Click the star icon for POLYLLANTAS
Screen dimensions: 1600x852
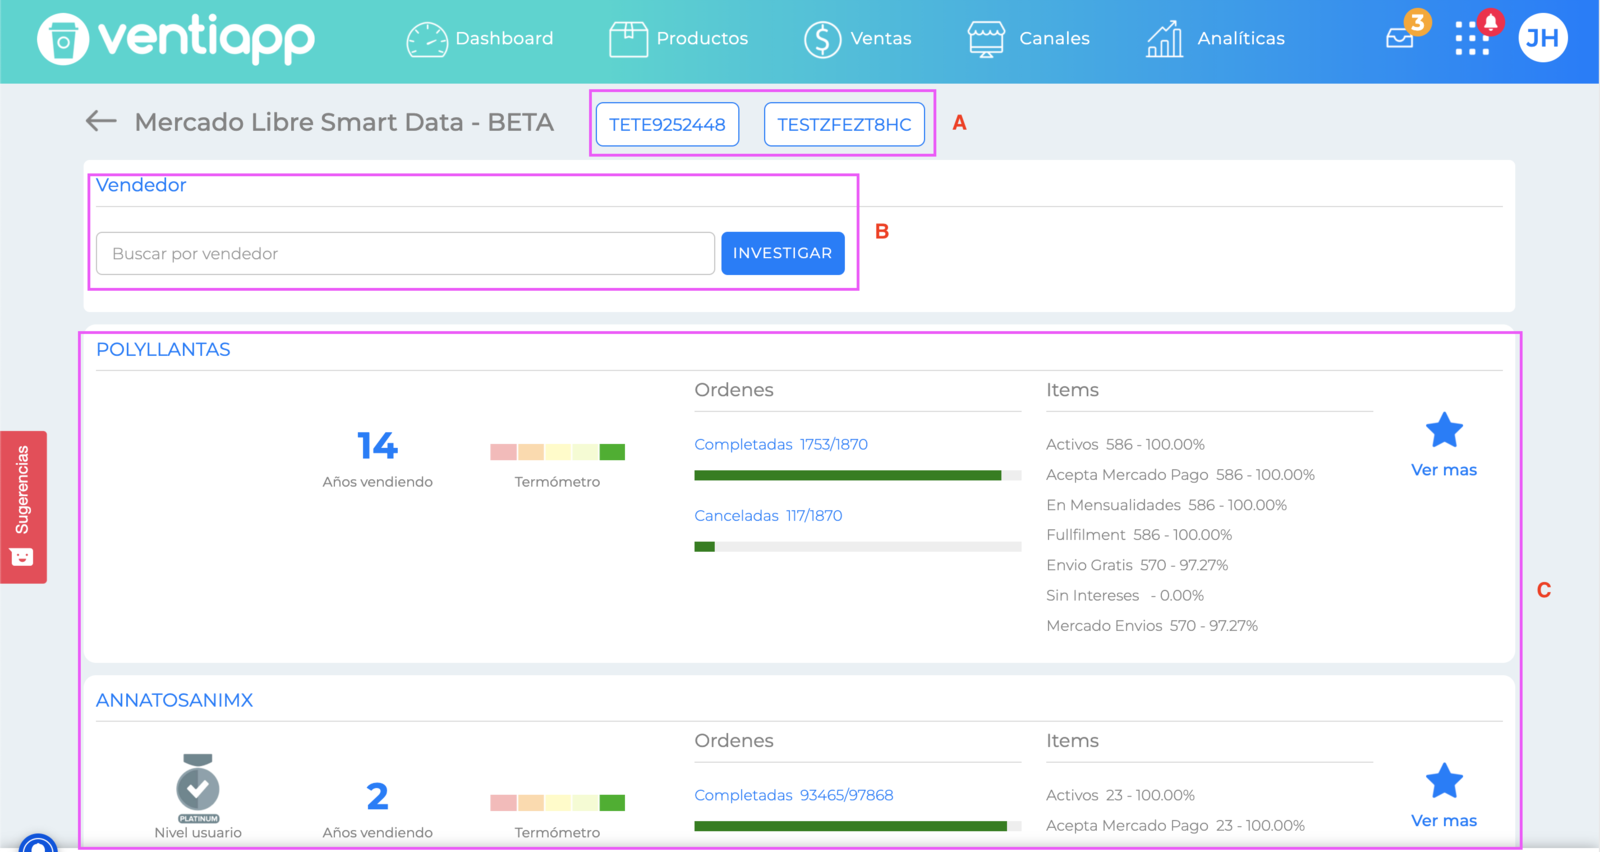pyautogui.click(x=1444, y=431)
